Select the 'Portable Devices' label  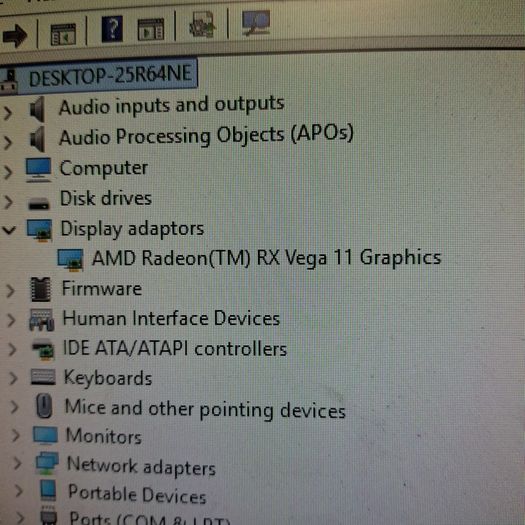click(x=137, y=495)
